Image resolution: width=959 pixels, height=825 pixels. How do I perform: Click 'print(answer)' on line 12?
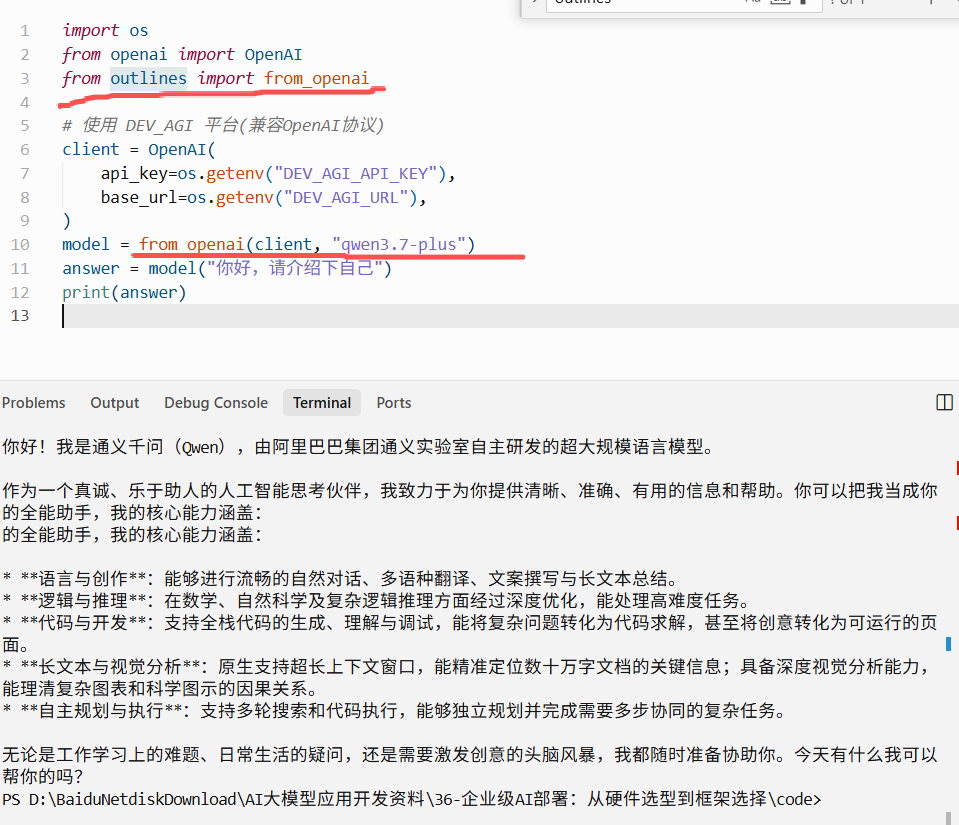[x=124, y=292]
